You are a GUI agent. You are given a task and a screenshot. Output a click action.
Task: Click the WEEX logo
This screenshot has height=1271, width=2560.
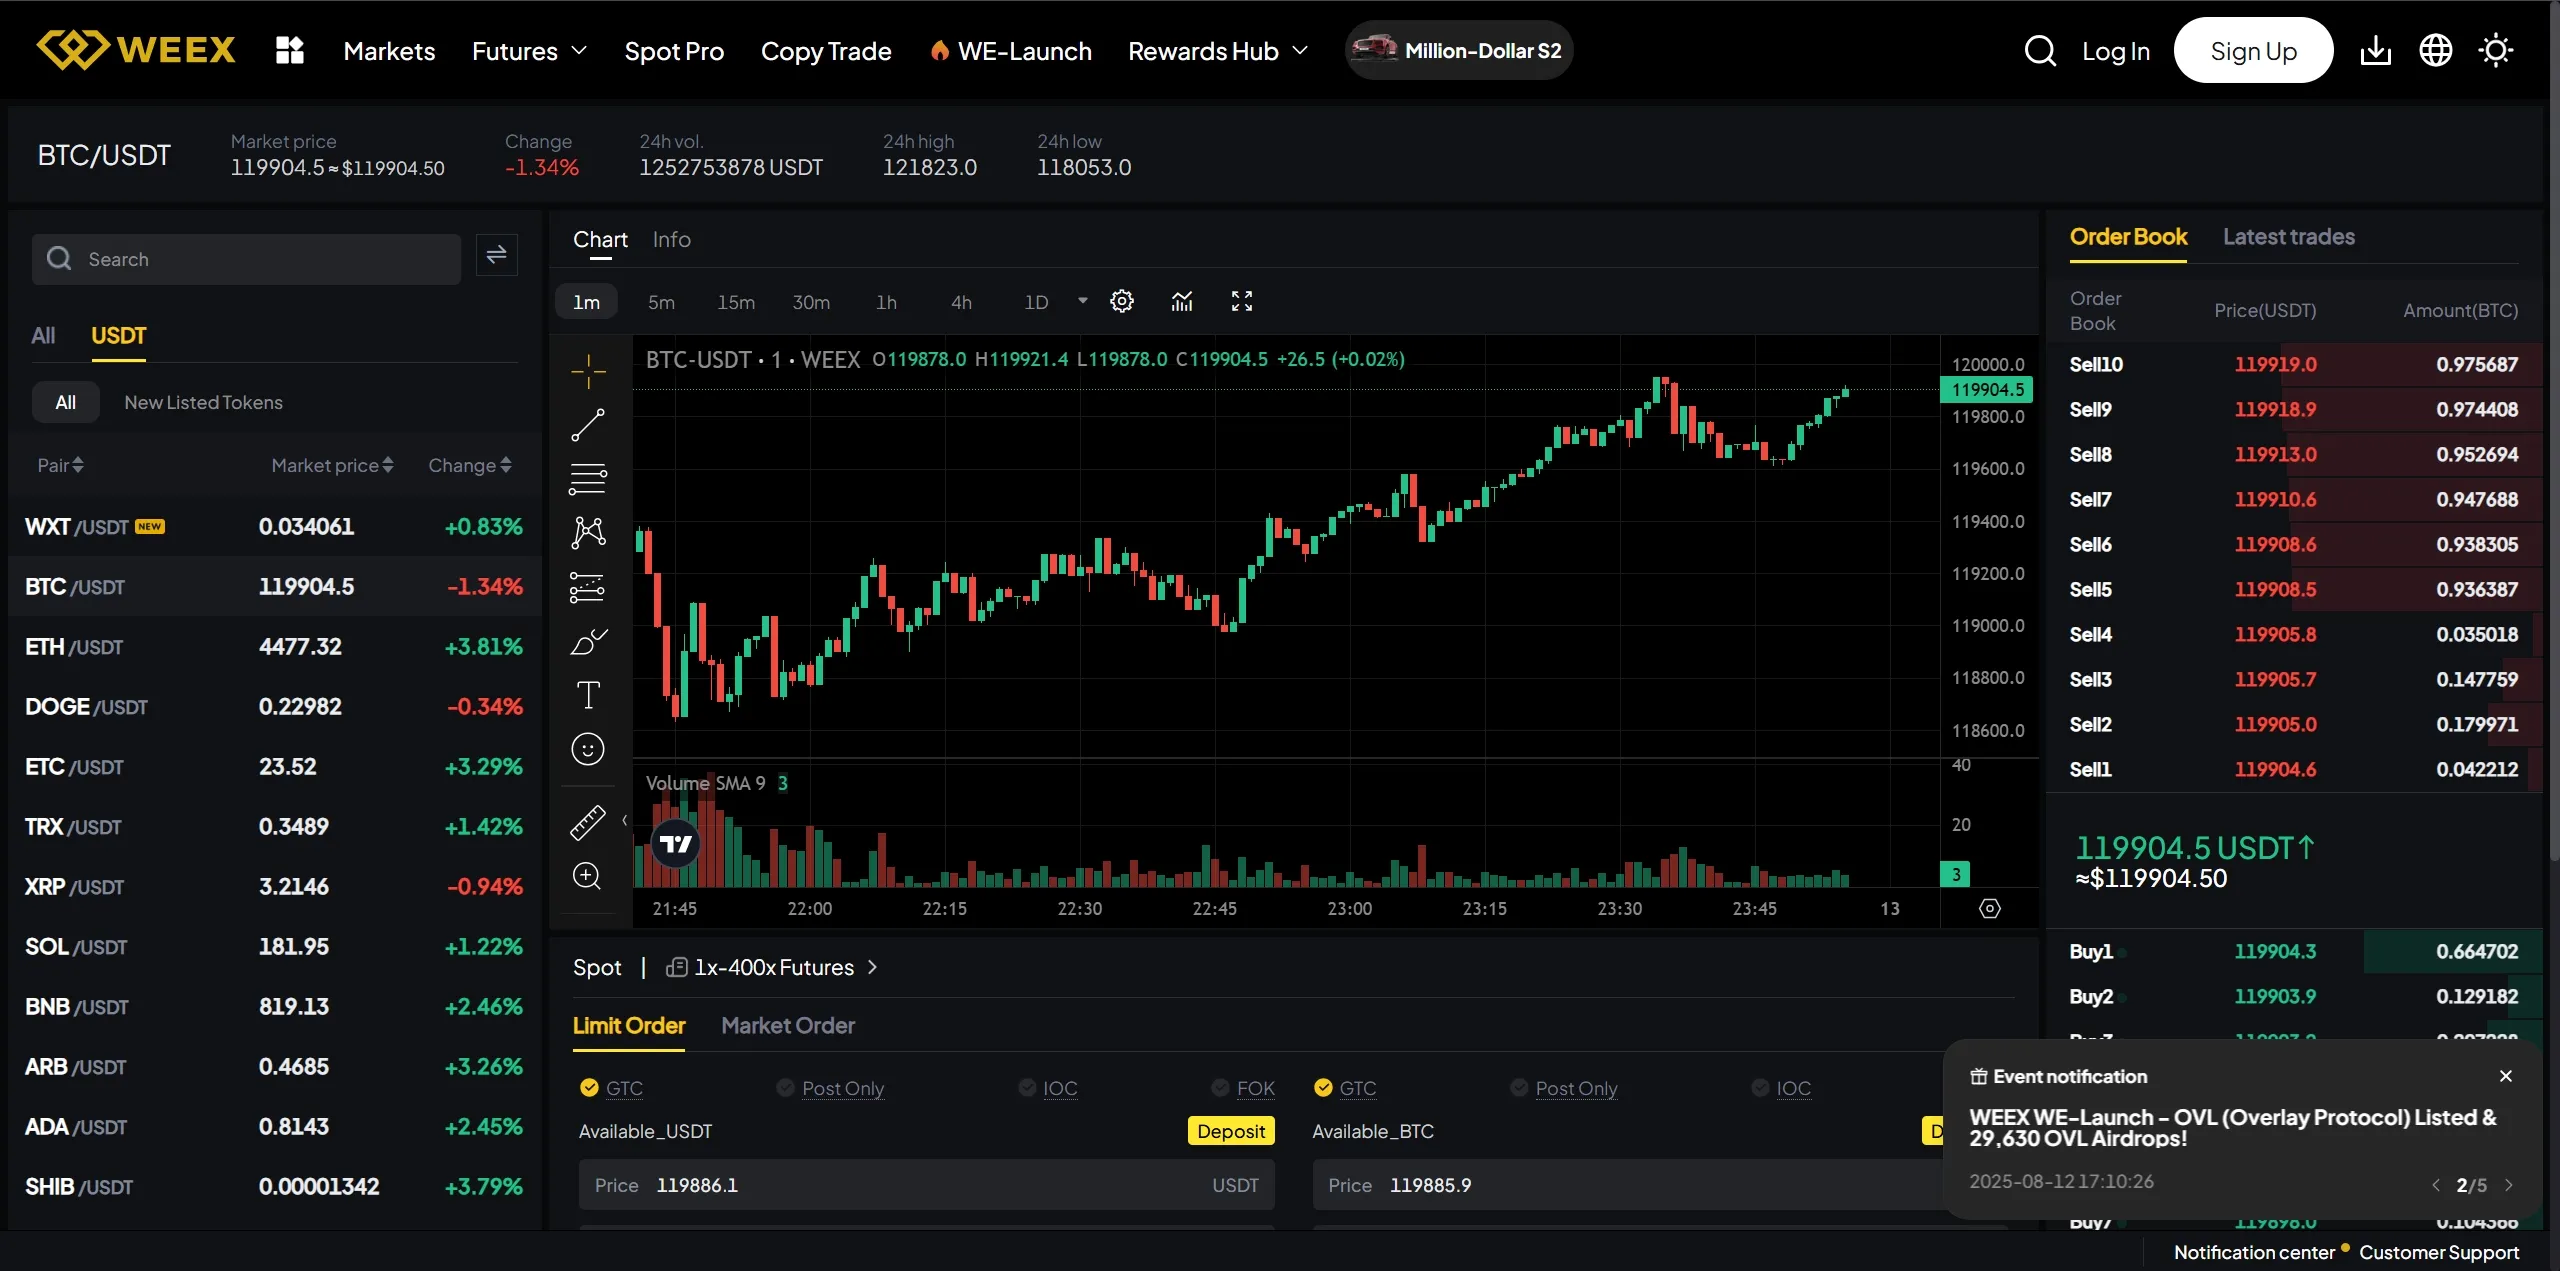(x=136, y=49)
